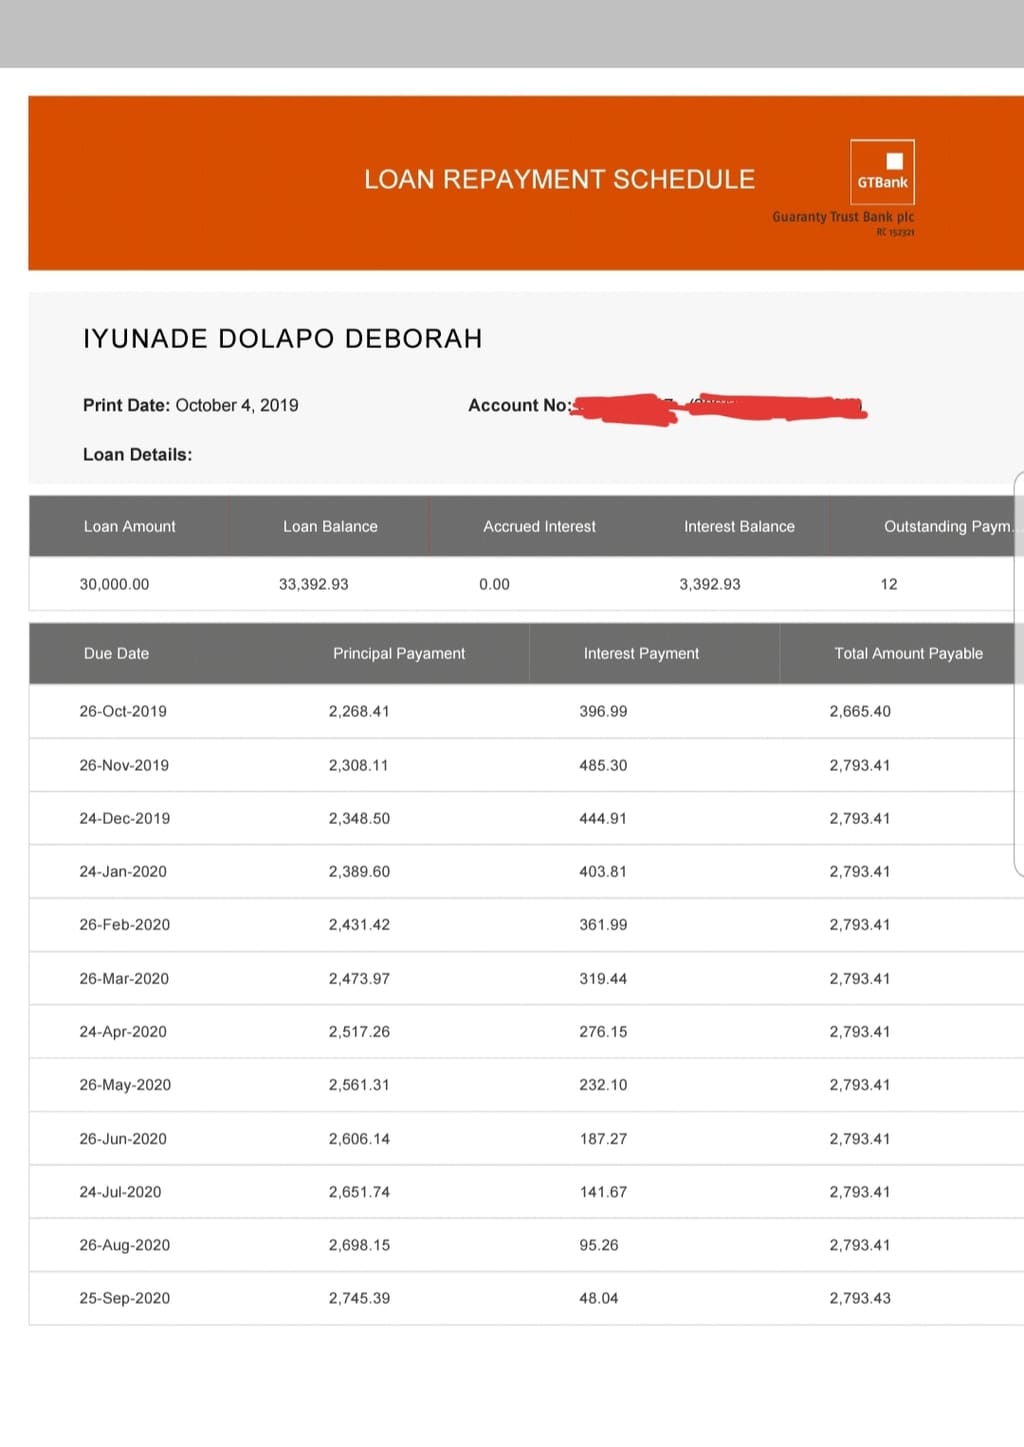The width and height of the screenshot is (1024, 1447).
Task: Click the Principal Payament column header
Action: (399, 653)
